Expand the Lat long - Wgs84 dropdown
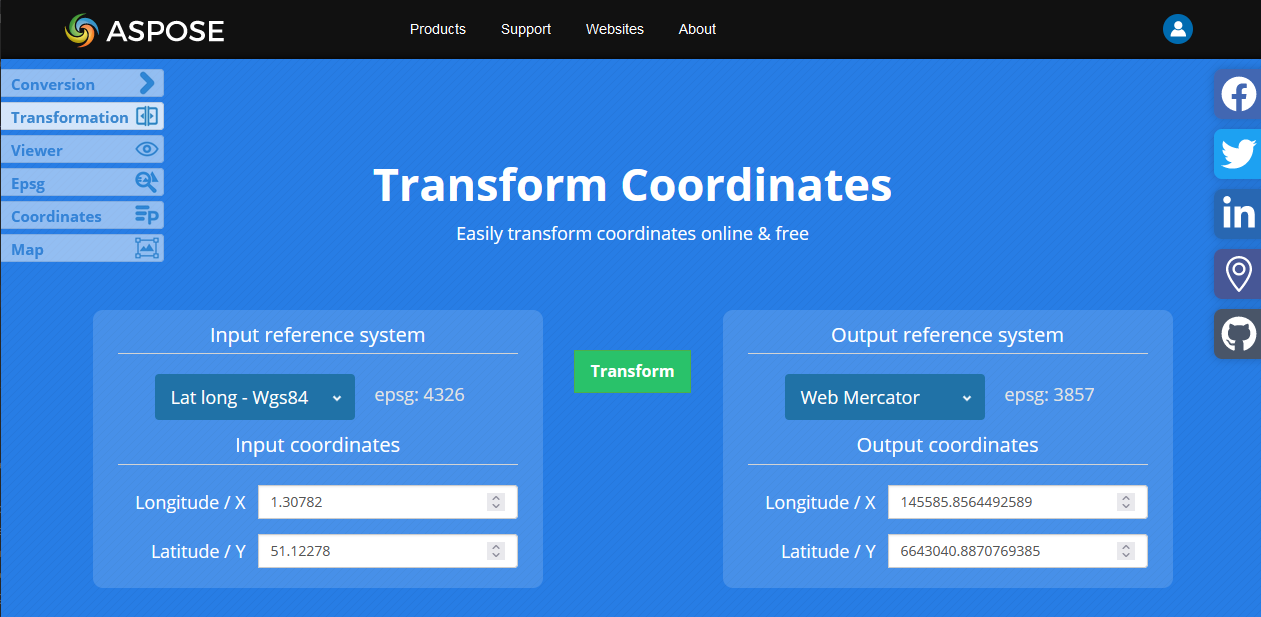The image size is (1261, 617). tap(254, 397)
